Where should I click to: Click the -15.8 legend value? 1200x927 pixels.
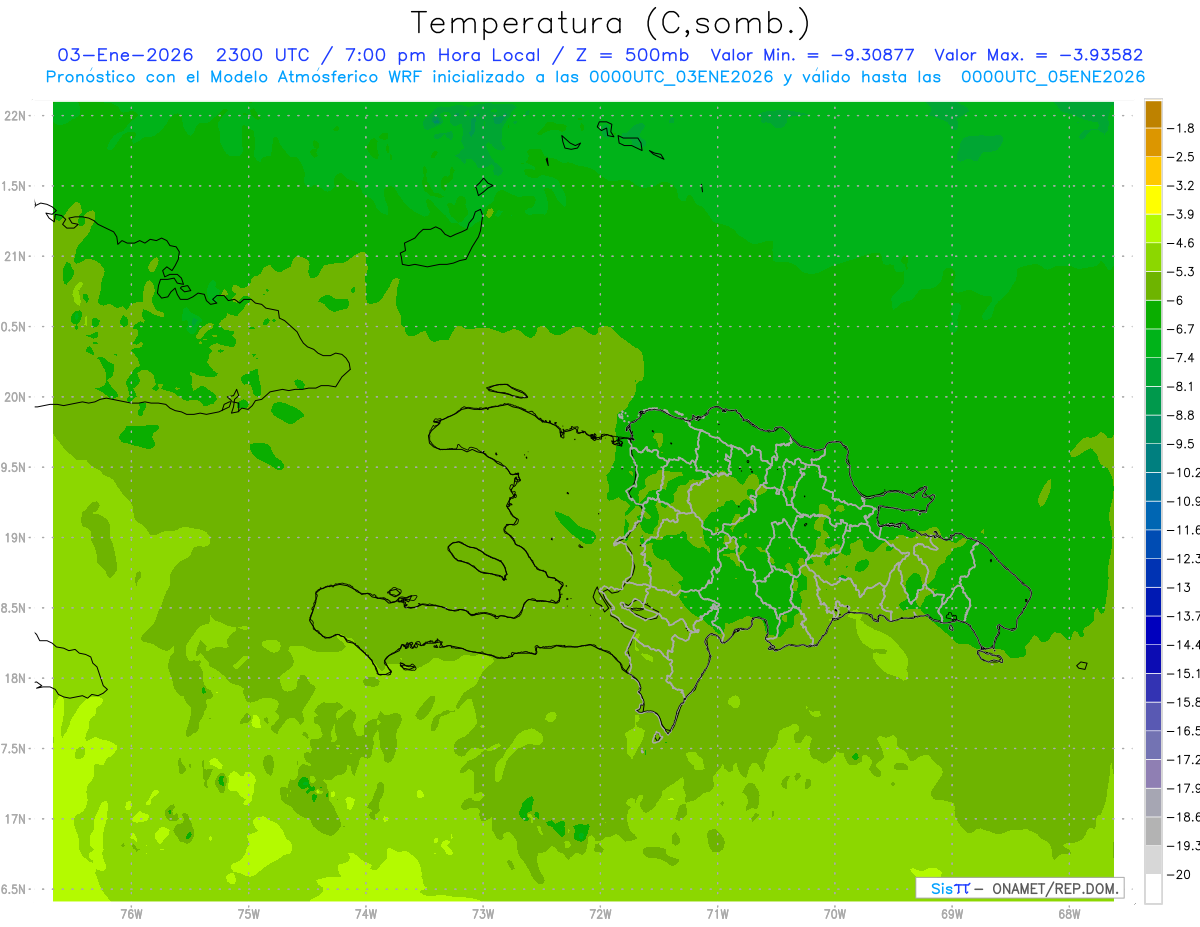1183,703
